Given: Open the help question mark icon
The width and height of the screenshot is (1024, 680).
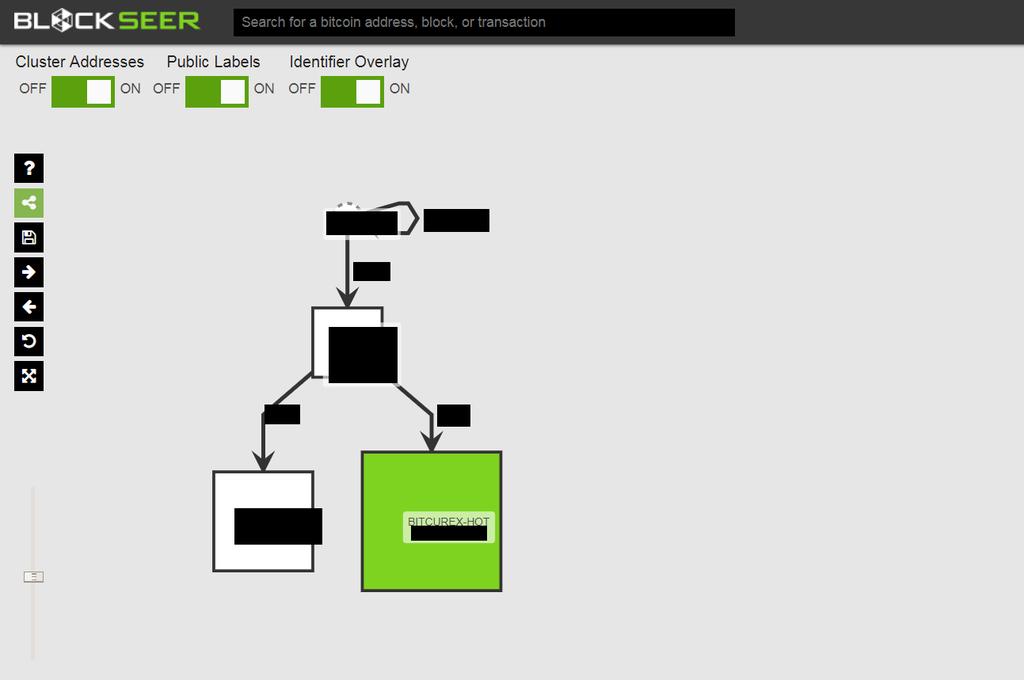Looking at the screenshot, I should [29, 169].
